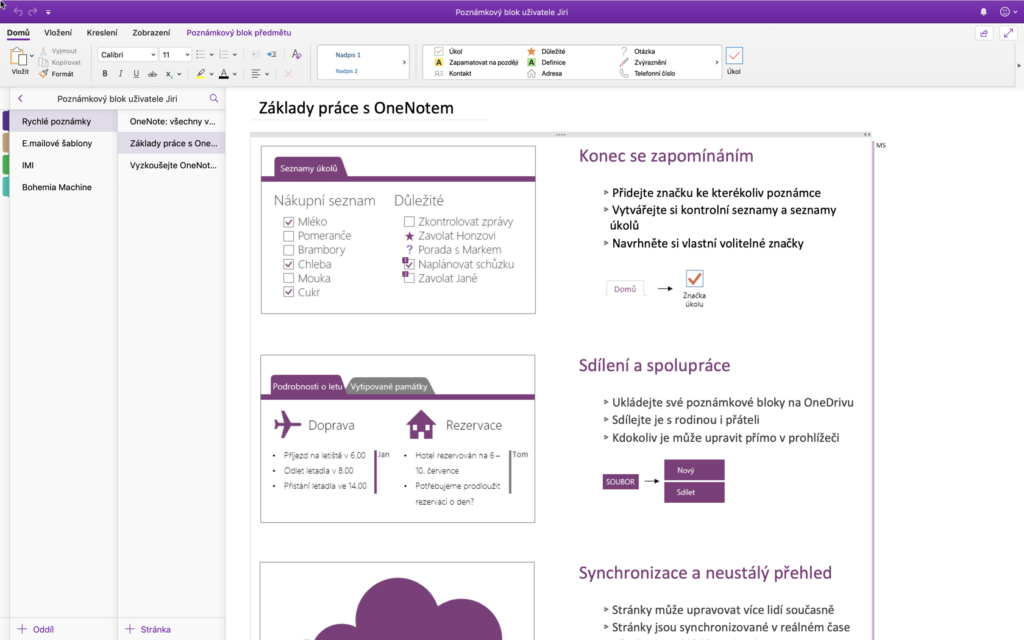Apply the Úkol tag from the gallery

449,51
